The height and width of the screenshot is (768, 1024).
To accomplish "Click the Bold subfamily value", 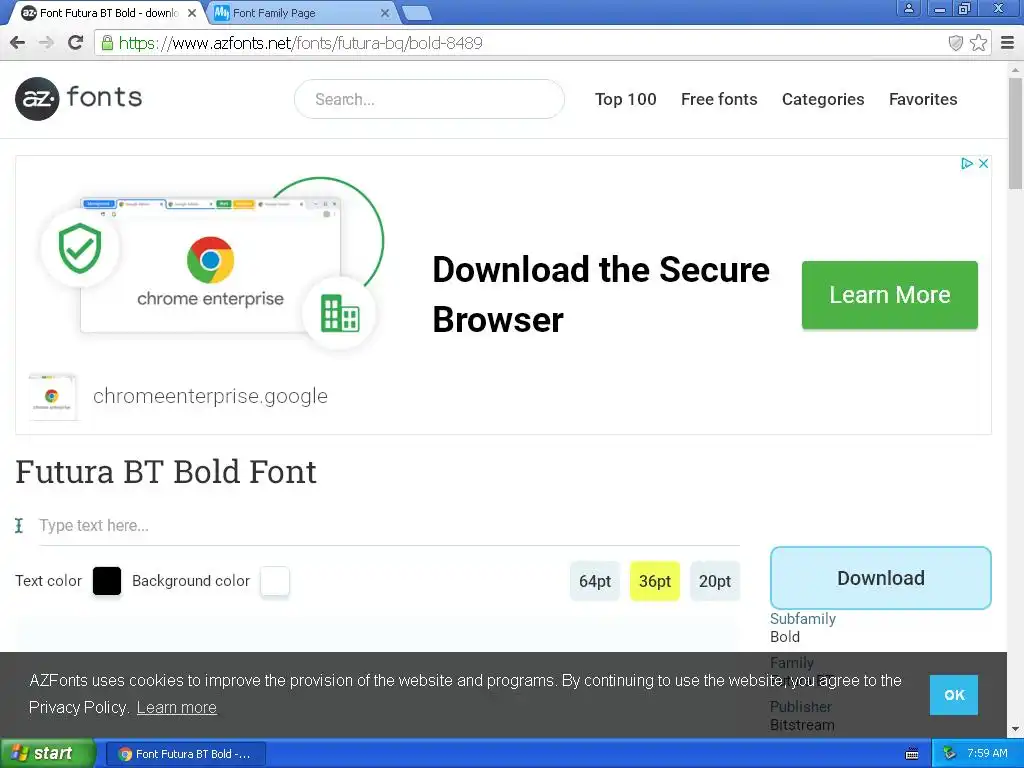I will (784, 637).
